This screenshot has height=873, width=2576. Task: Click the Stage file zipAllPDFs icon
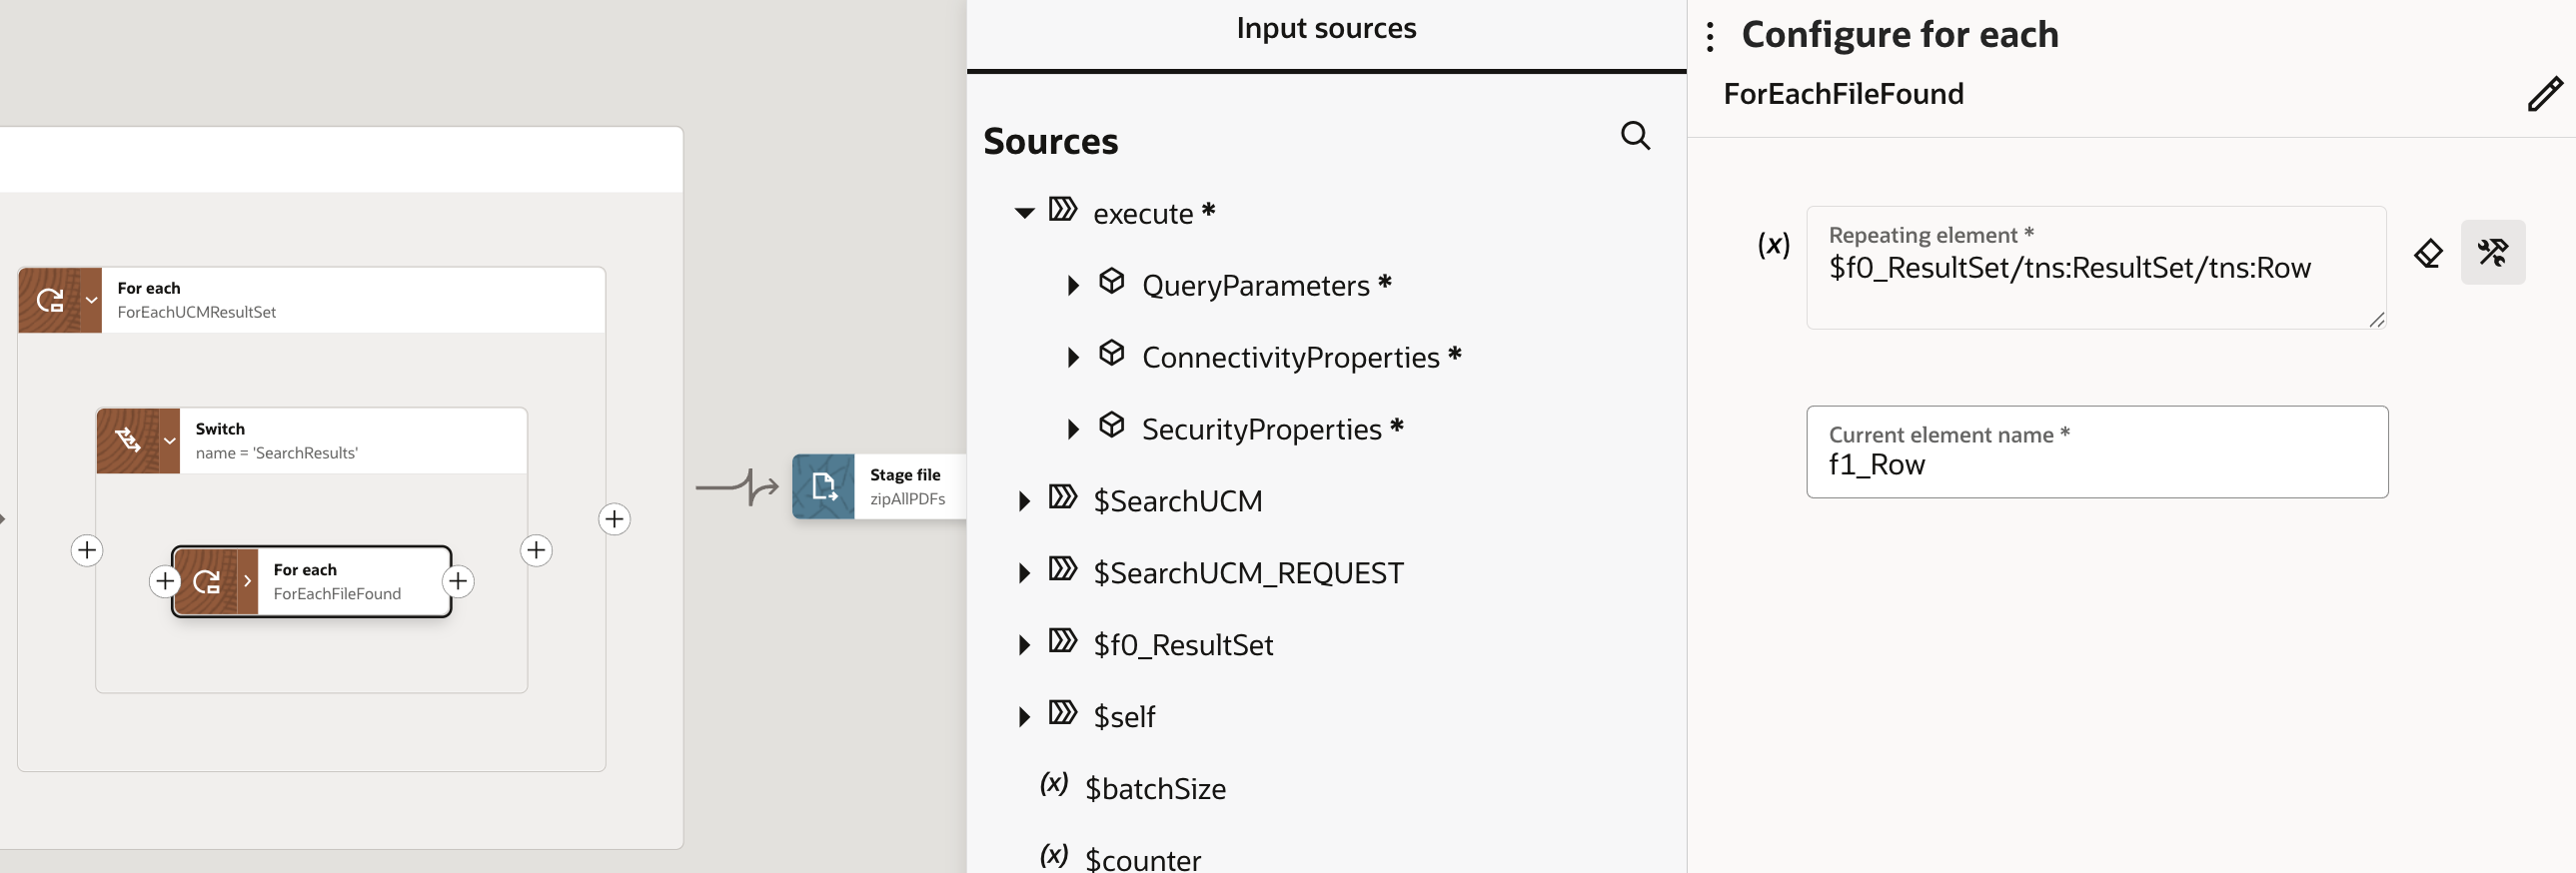coord(823,487)
